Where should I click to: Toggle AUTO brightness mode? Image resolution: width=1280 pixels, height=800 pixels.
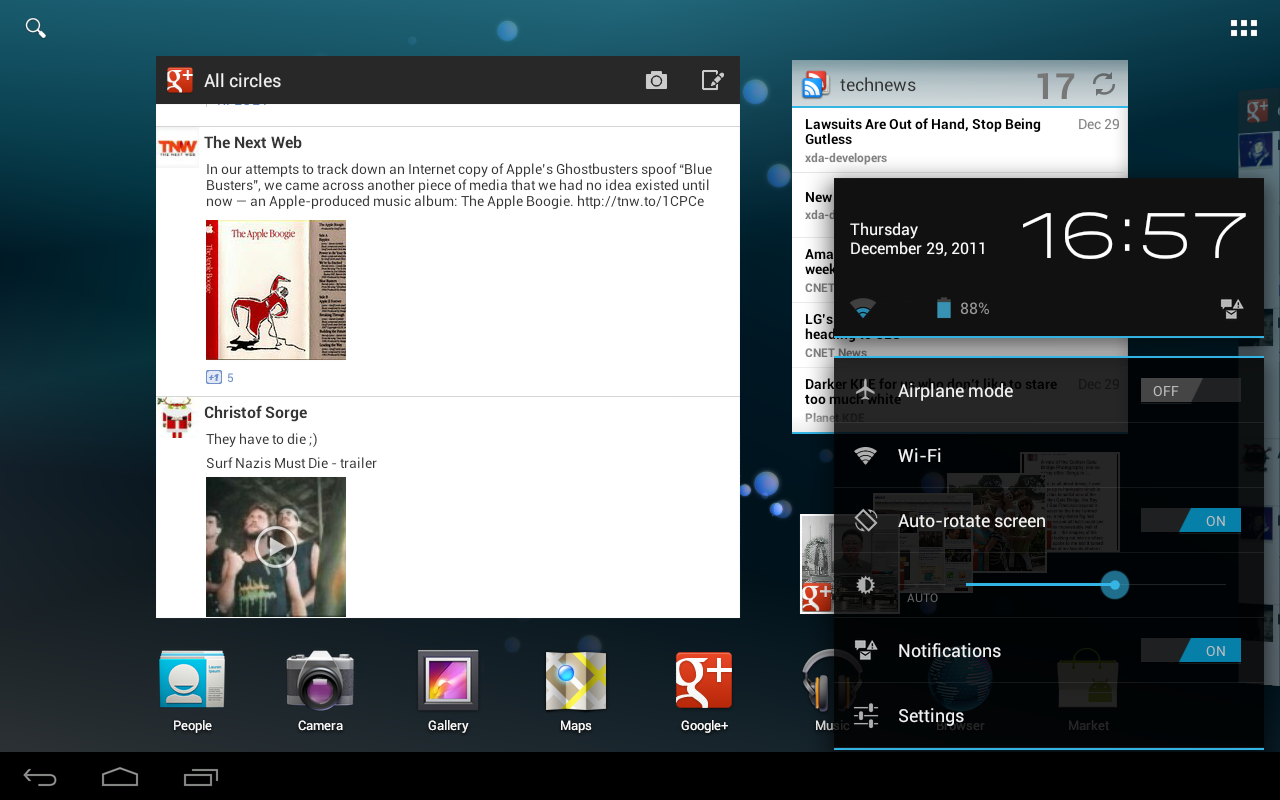(922, 598)
